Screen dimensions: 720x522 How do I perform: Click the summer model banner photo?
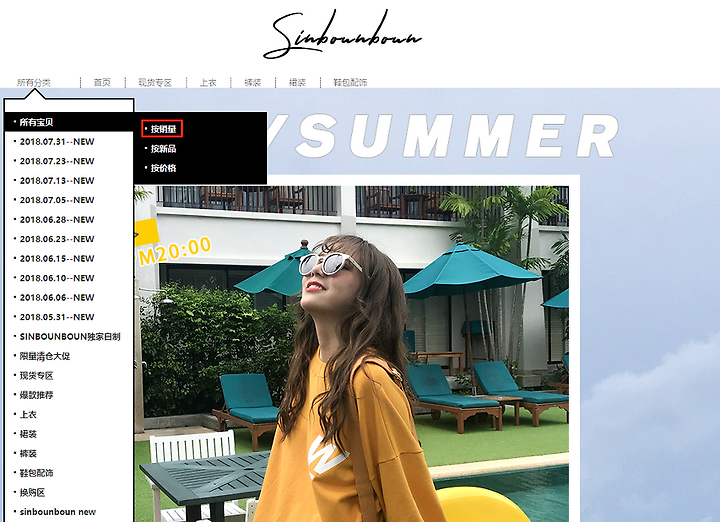coord(351,354)
